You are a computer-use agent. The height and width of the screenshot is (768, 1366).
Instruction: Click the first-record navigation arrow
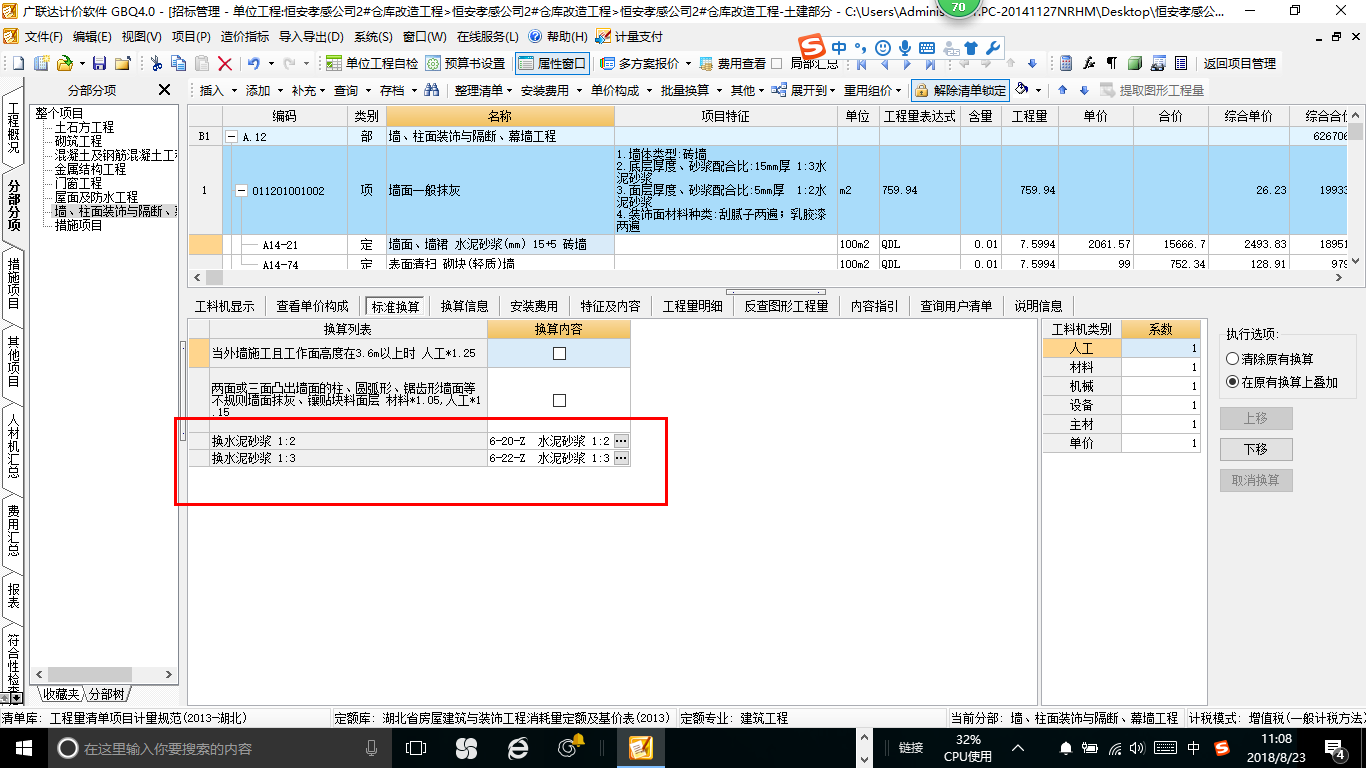click(x=860, y=63)
